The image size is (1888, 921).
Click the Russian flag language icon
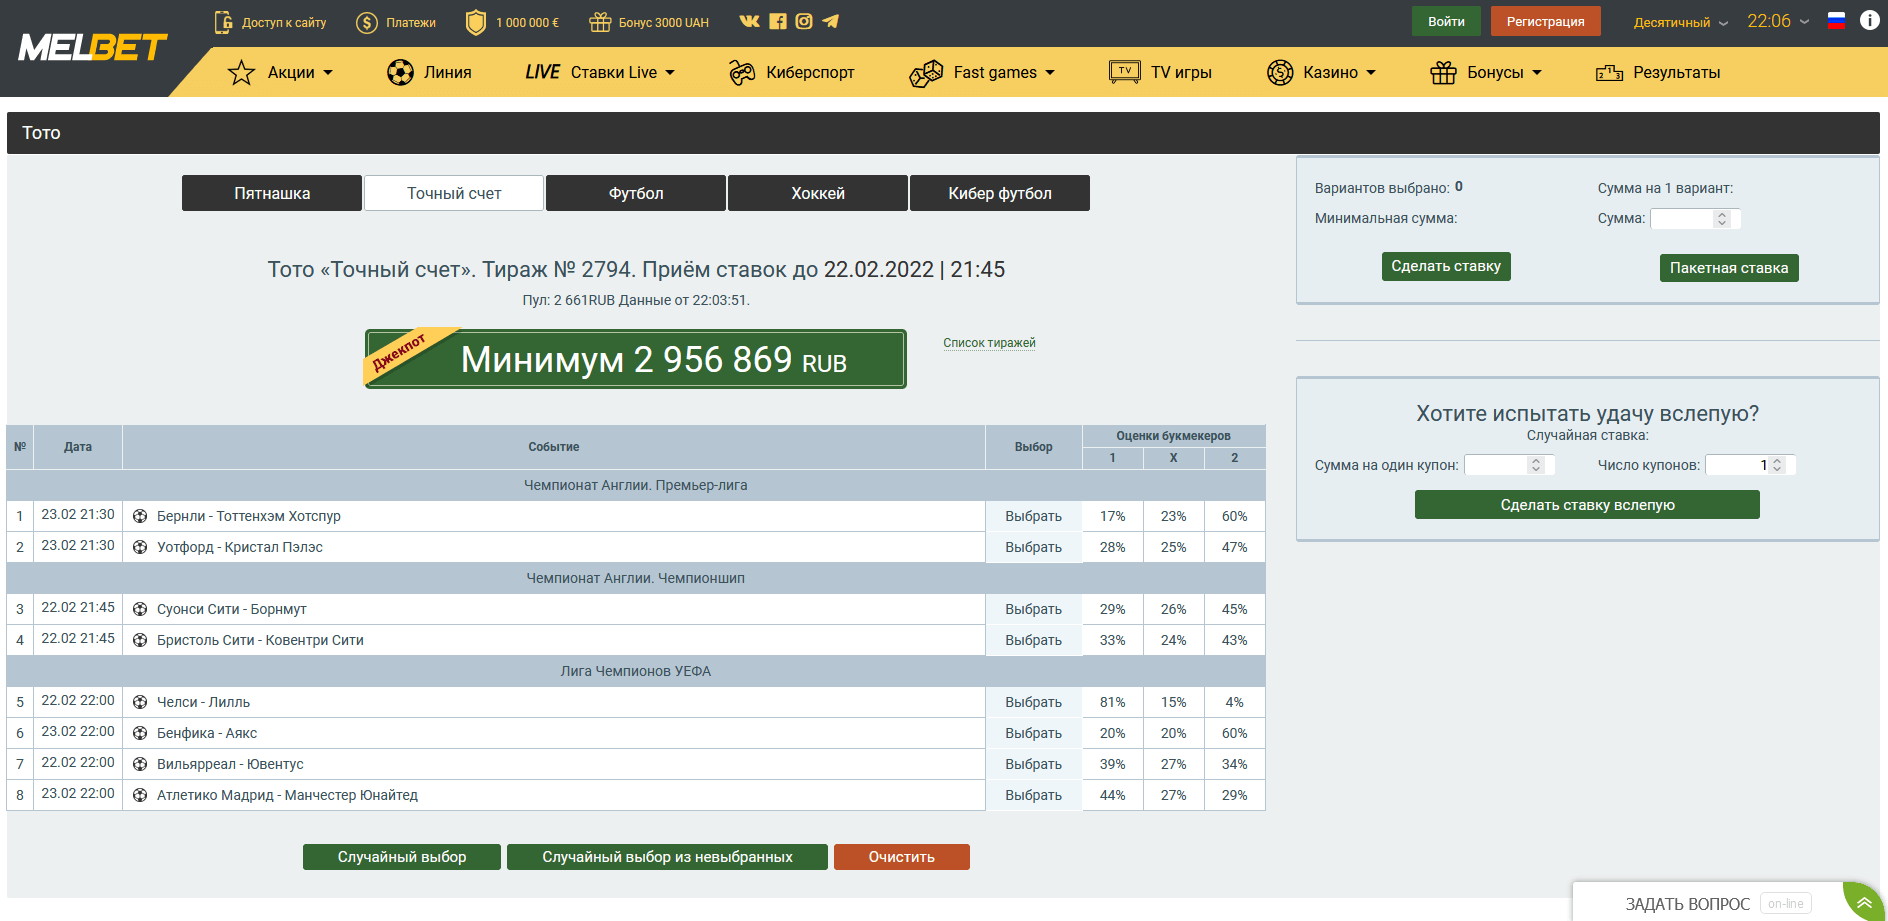1836,21
